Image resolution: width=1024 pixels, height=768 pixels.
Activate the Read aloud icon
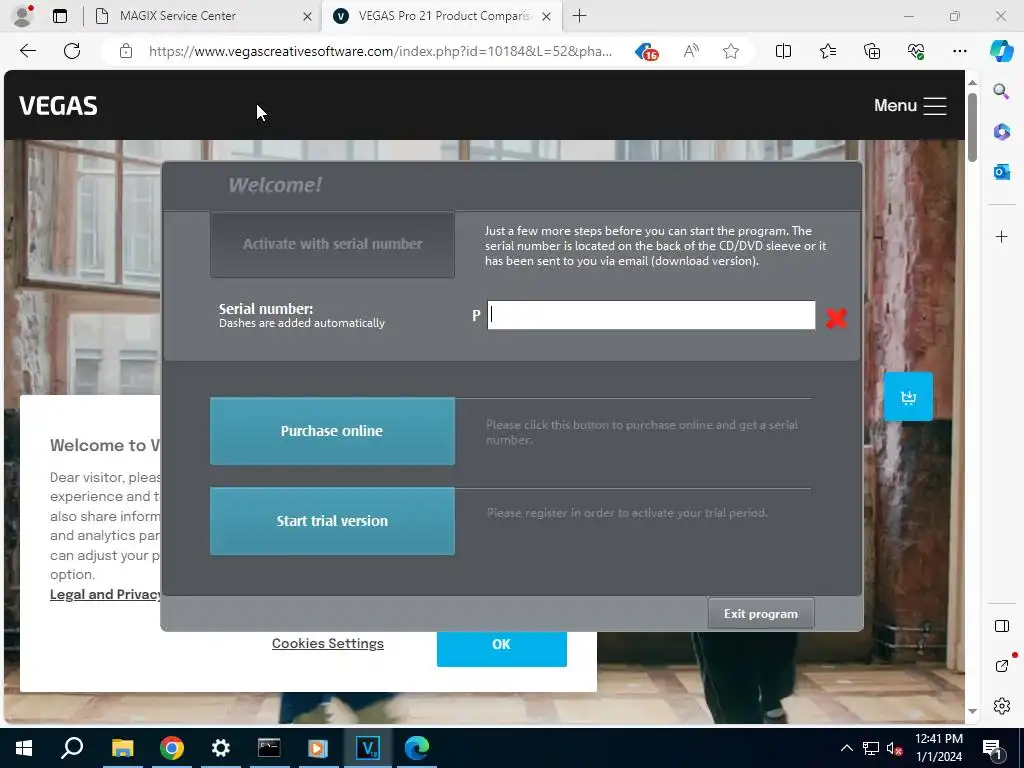pos(691,51)
